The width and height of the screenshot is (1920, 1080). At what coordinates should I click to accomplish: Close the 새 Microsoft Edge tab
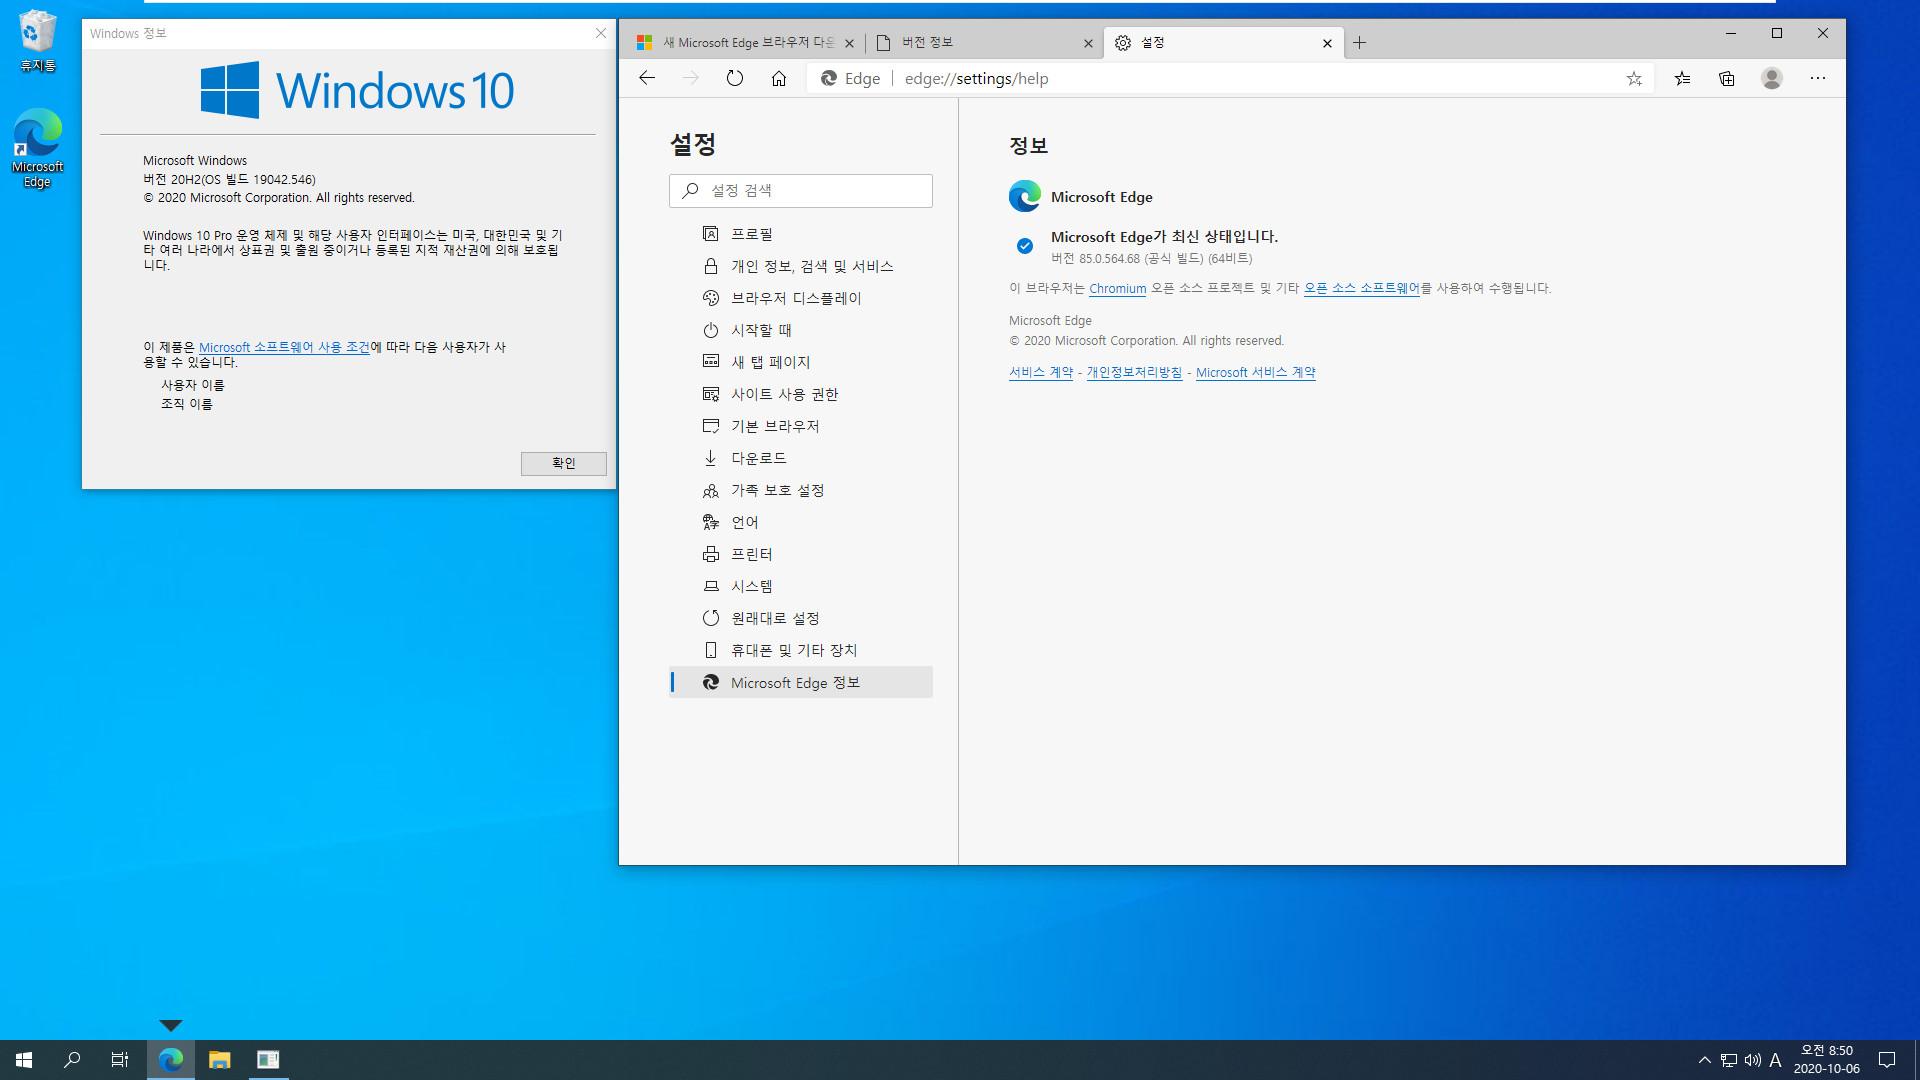(x=849, y=43)
